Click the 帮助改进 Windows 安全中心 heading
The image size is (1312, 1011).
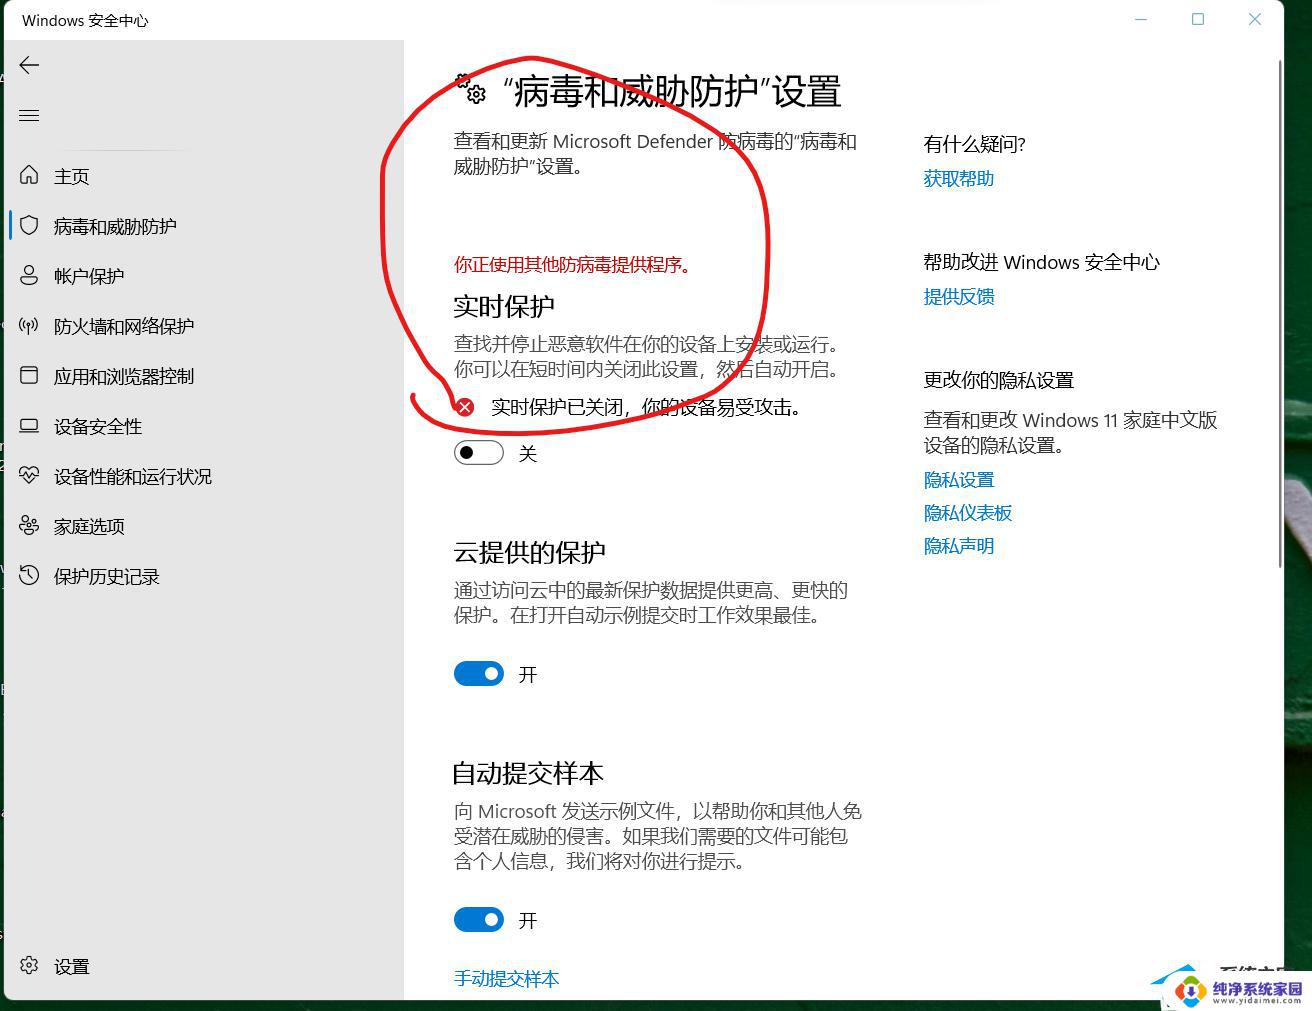(1042, 262)
